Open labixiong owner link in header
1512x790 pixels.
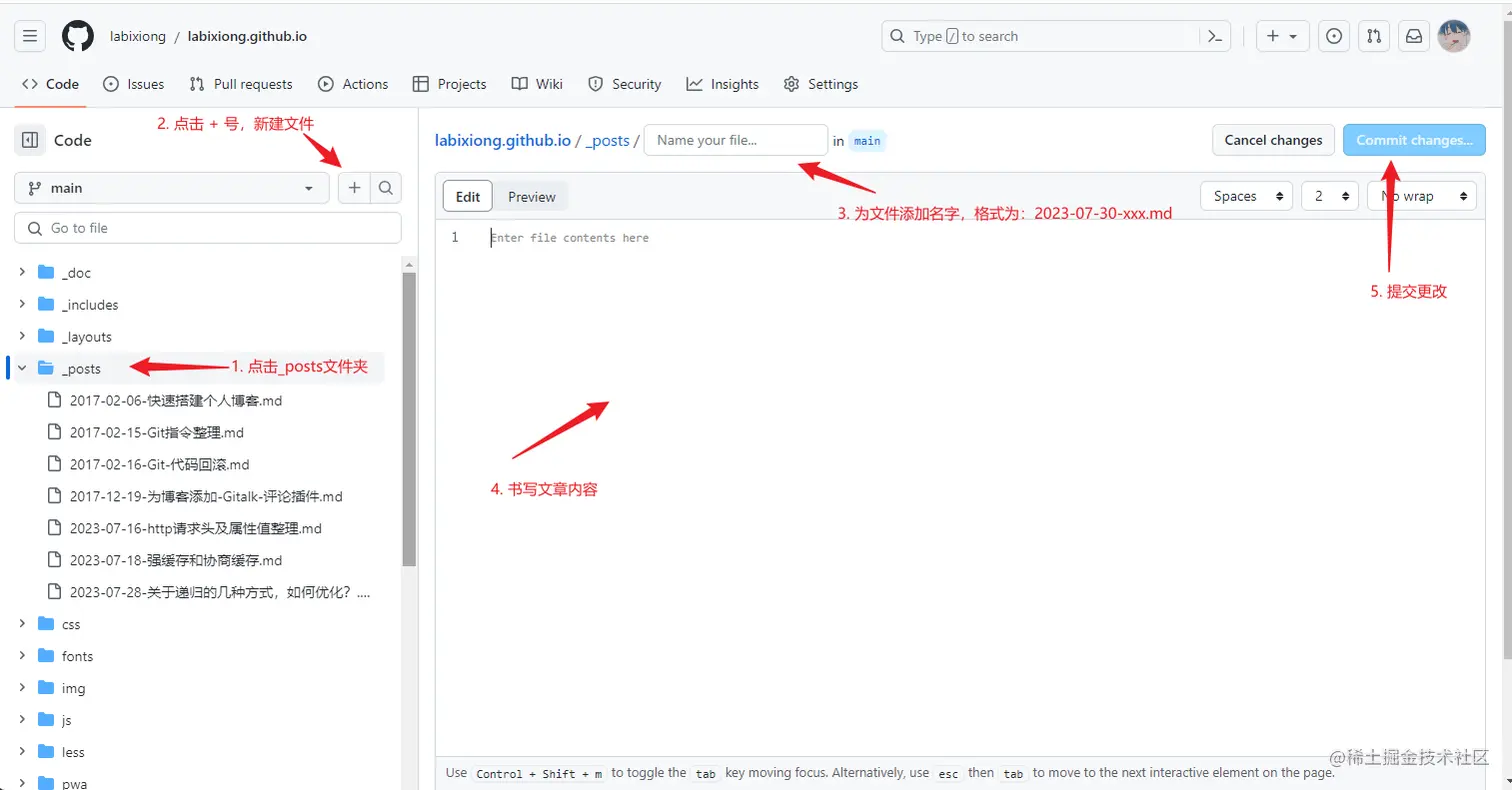(x=137, y=36)
